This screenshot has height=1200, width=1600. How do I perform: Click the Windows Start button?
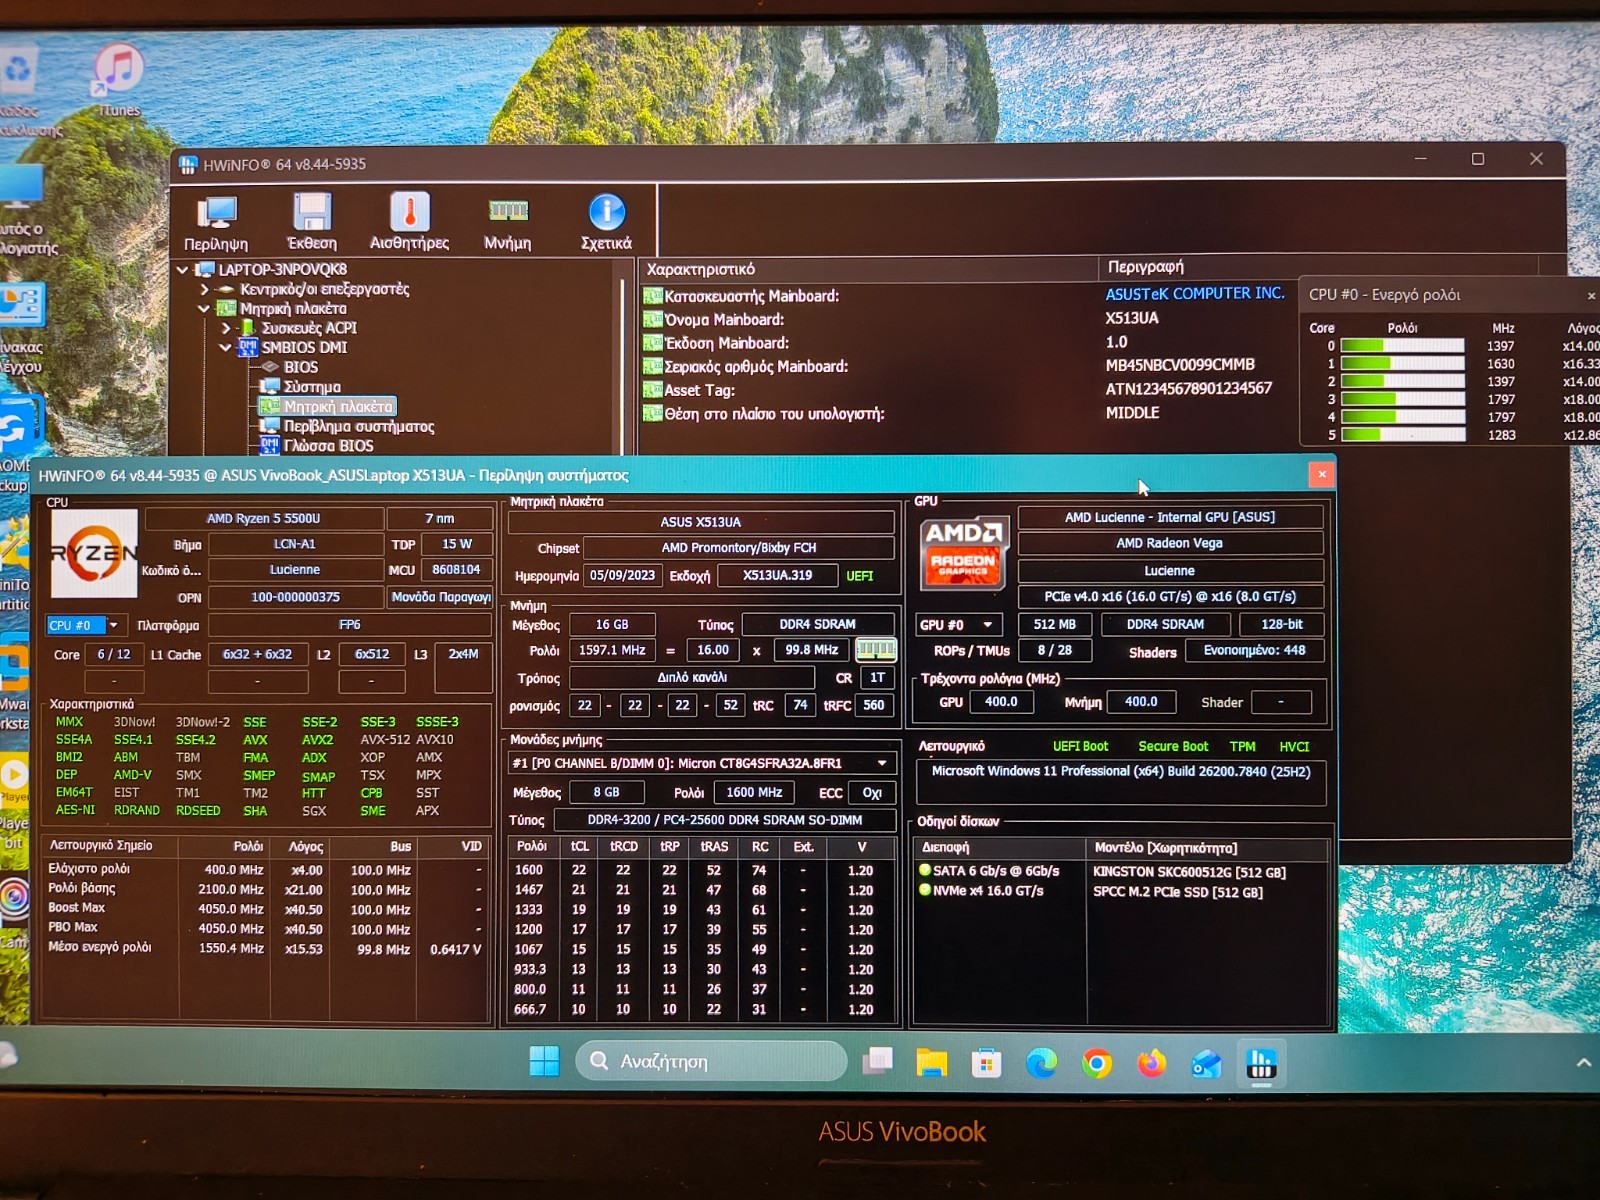tap(544, 1061)
